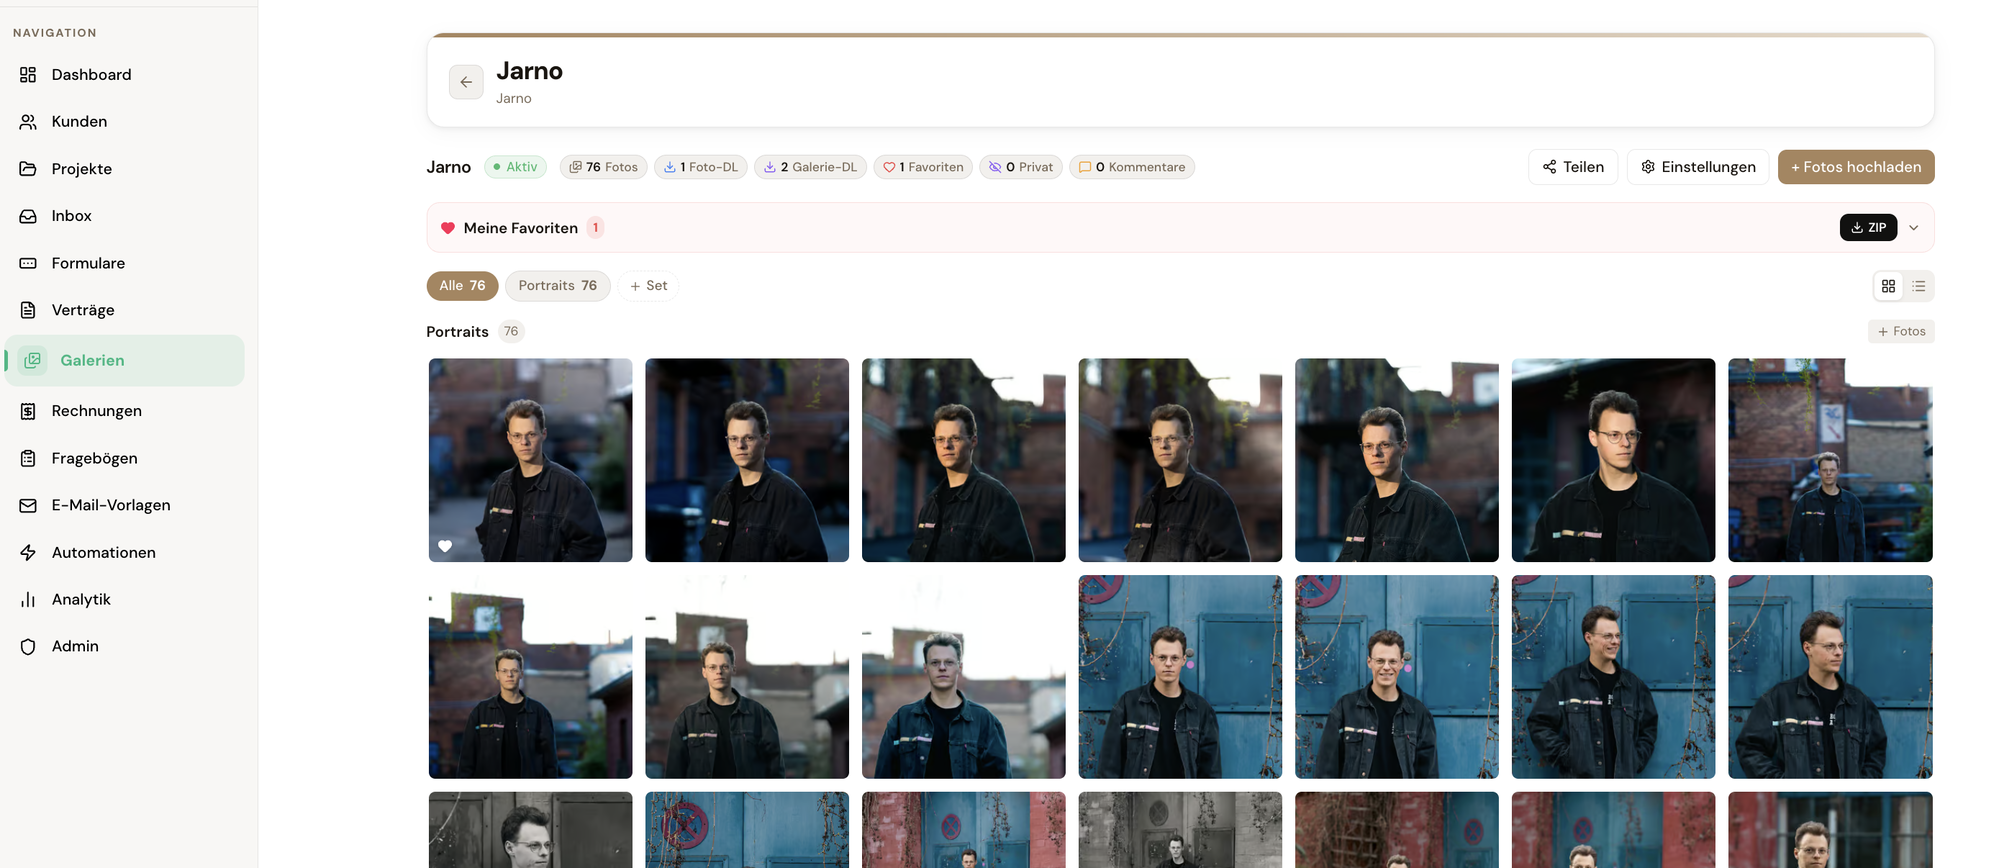The height and width of the screenshot is (868, 1999).
Task: Click the Aktiv status badge
Action: [x=515, y=167]
